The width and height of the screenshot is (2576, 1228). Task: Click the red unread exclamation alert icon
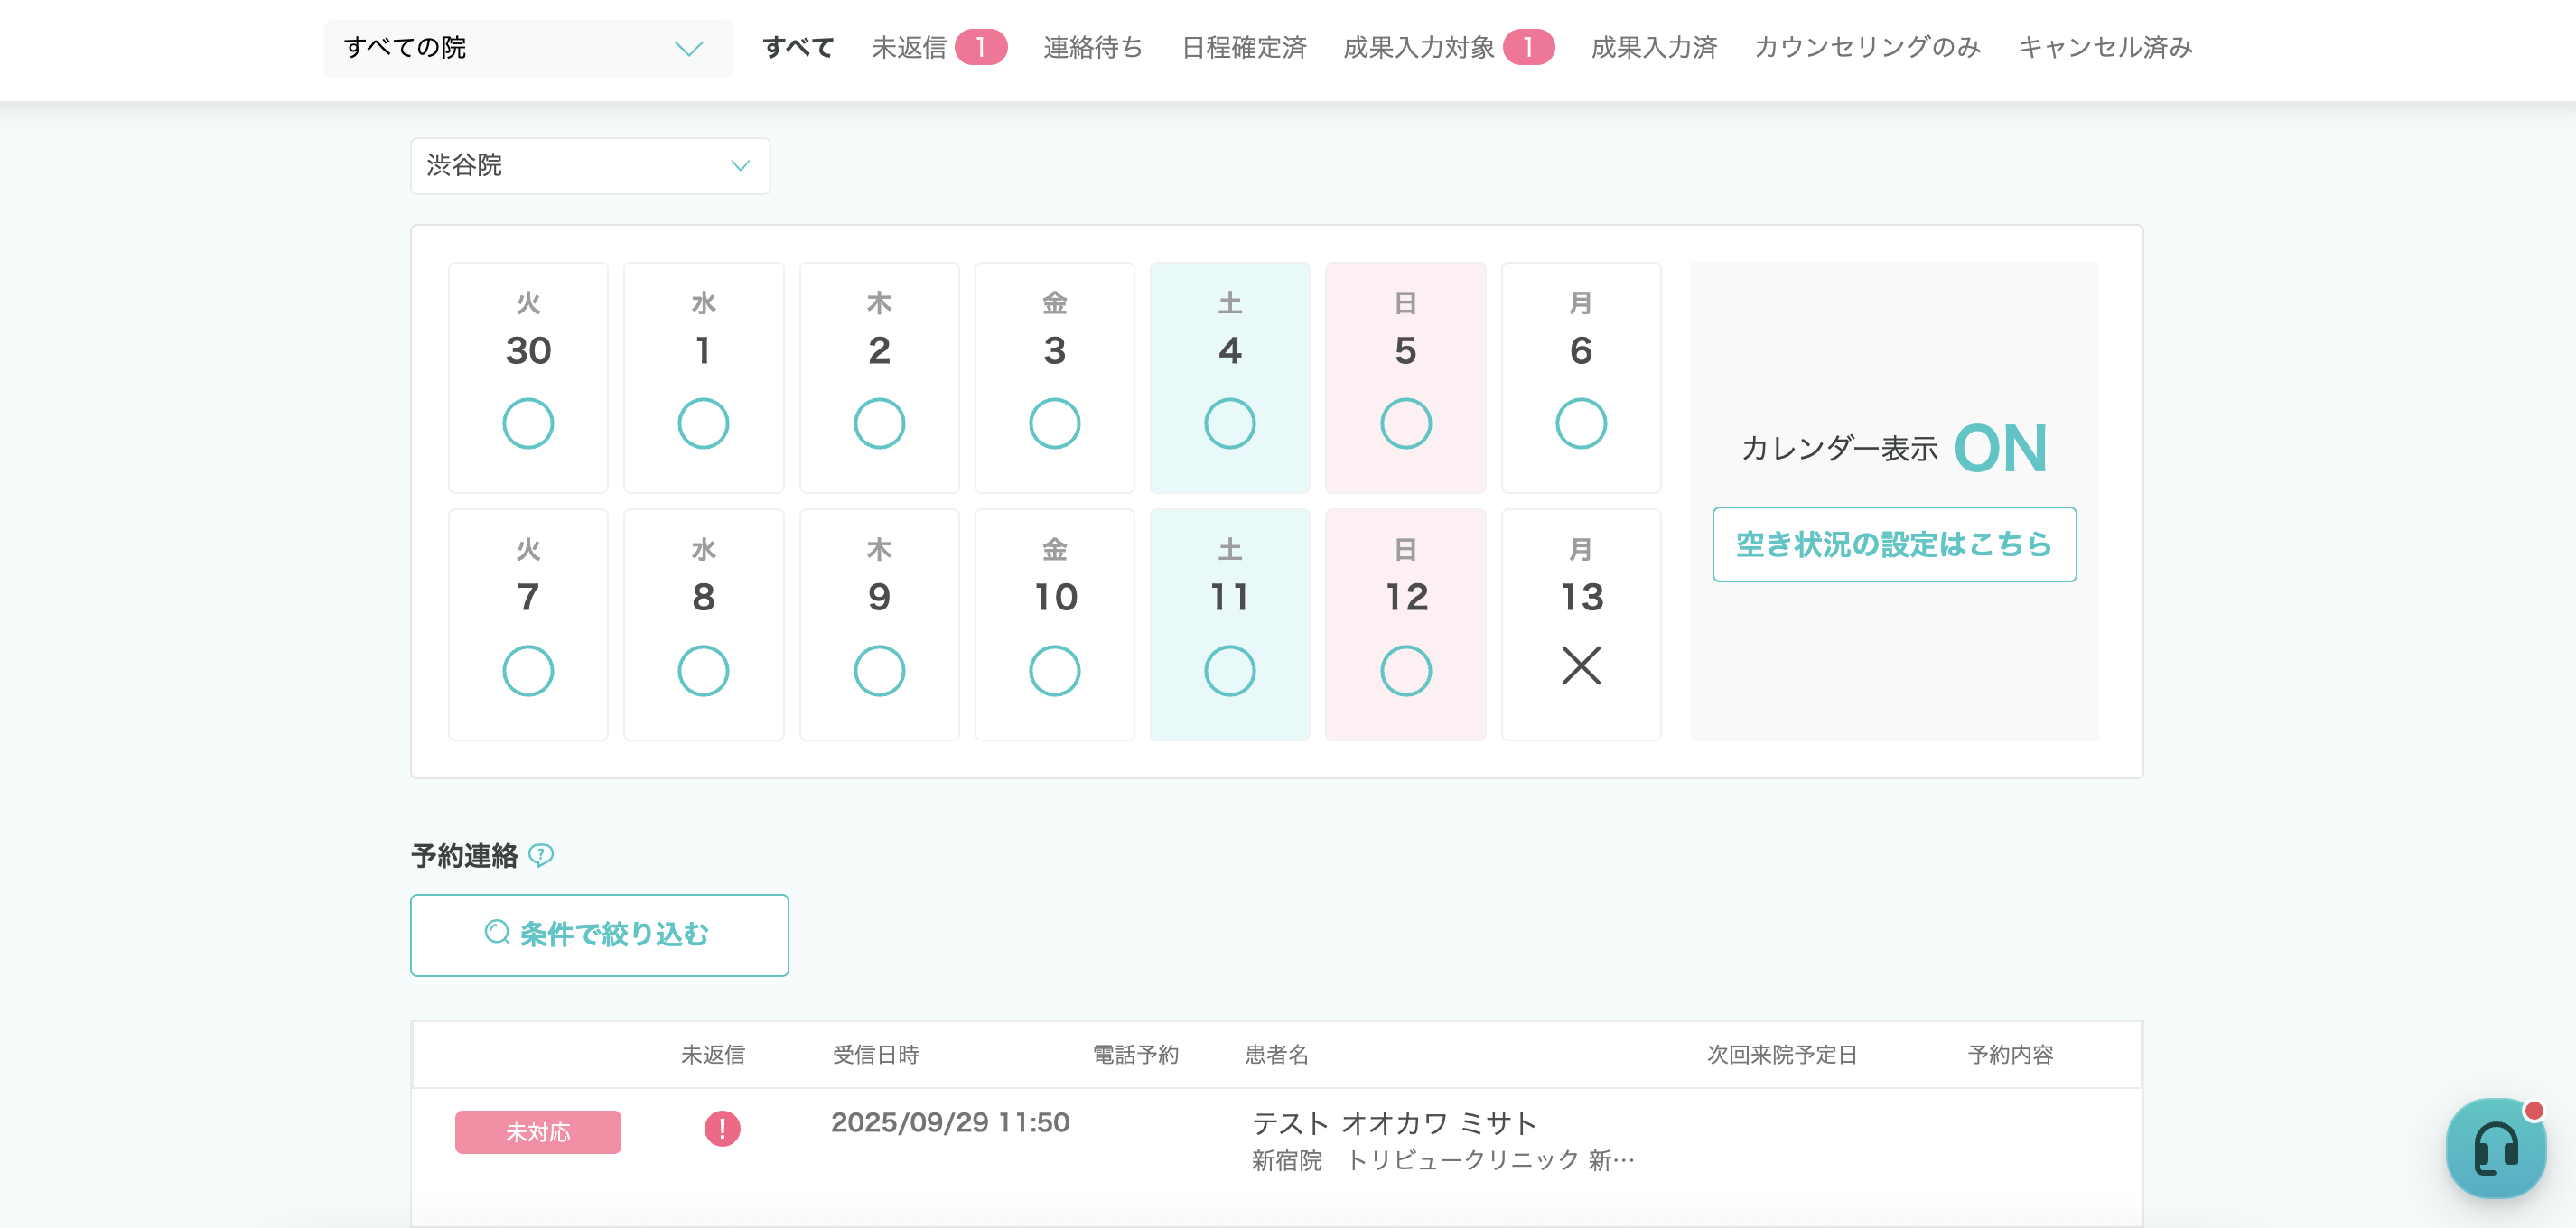(x=722, y=1129)
